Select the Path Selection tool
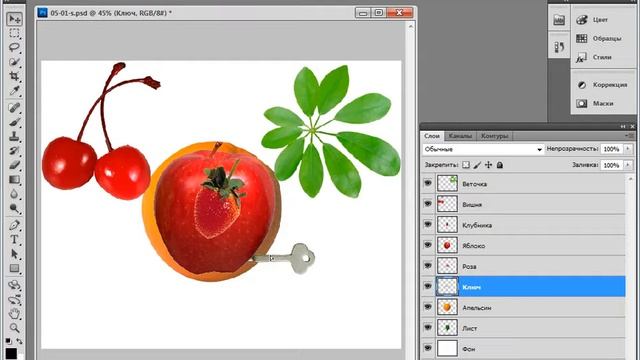 (x=14, y=254)
